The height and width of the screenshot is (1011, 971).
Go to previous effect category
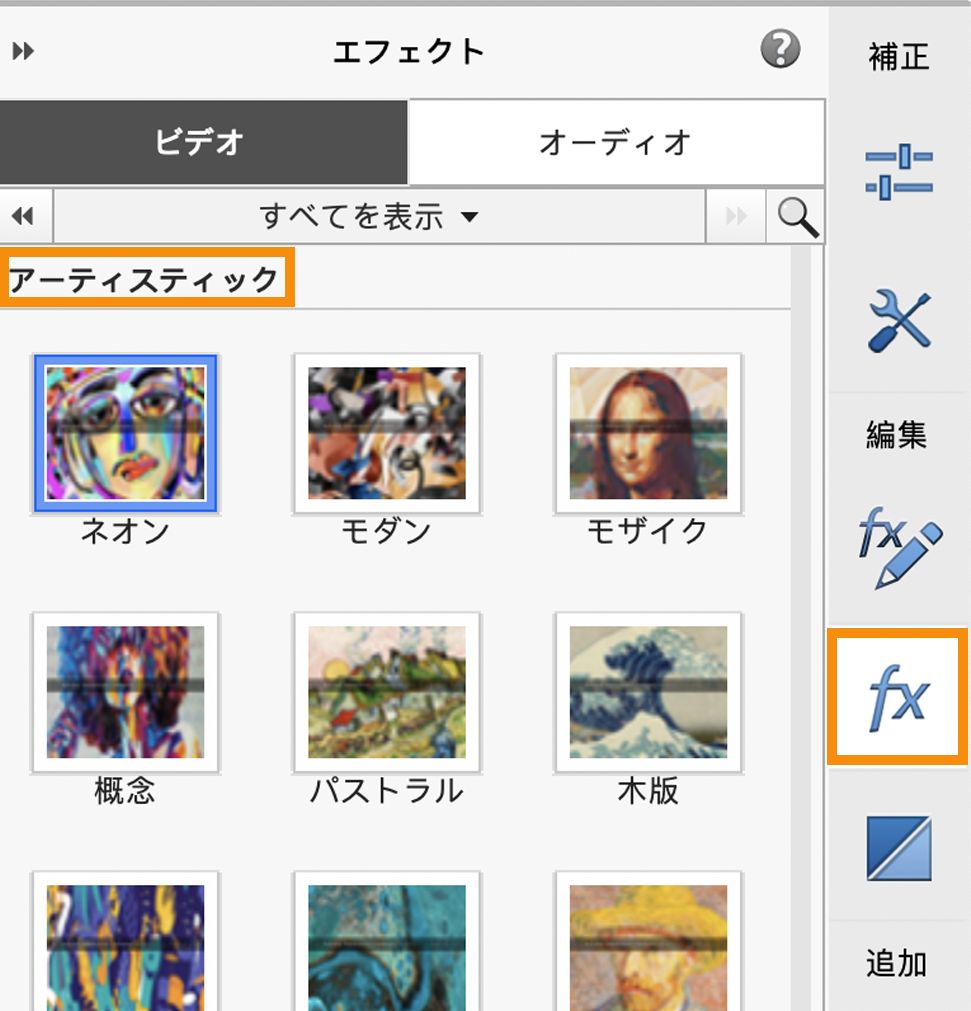(25, 216)
